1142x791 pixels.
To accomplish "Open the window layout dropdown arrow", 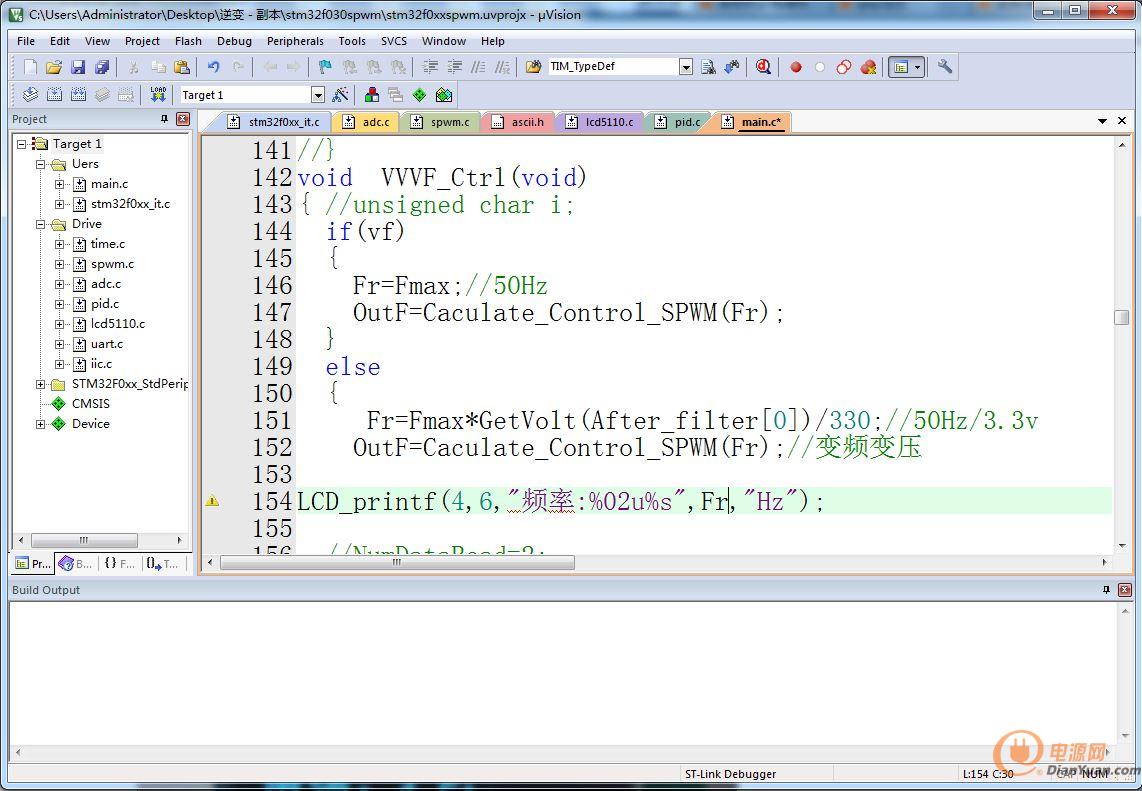I will coord(918,67).
